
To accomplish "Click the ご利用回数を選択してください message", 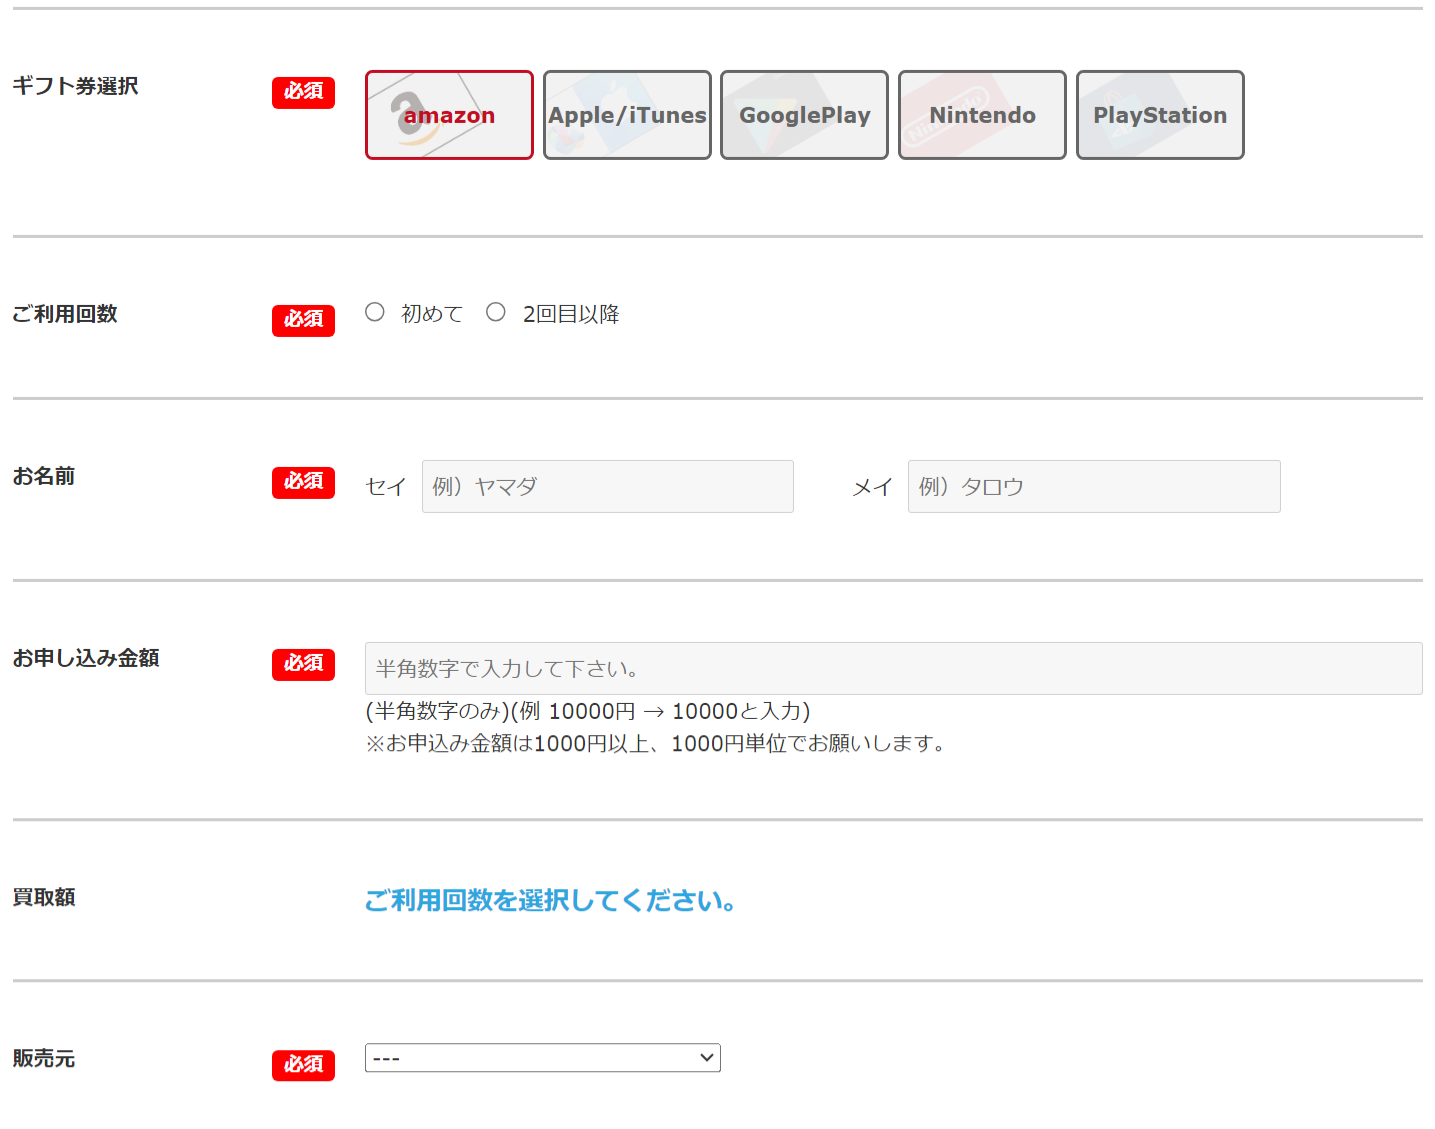I will click(551, 900).
